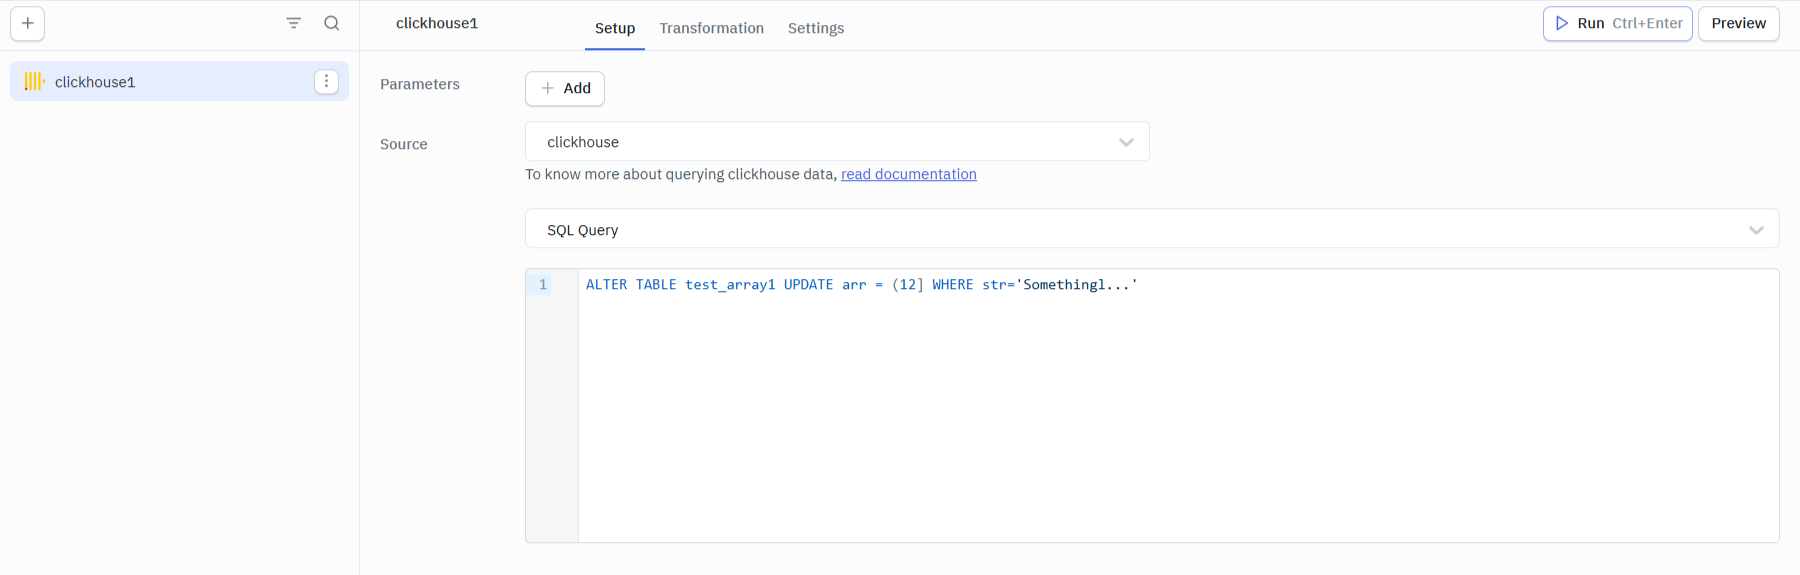Switch to the Setup tab

click(614, 28)
